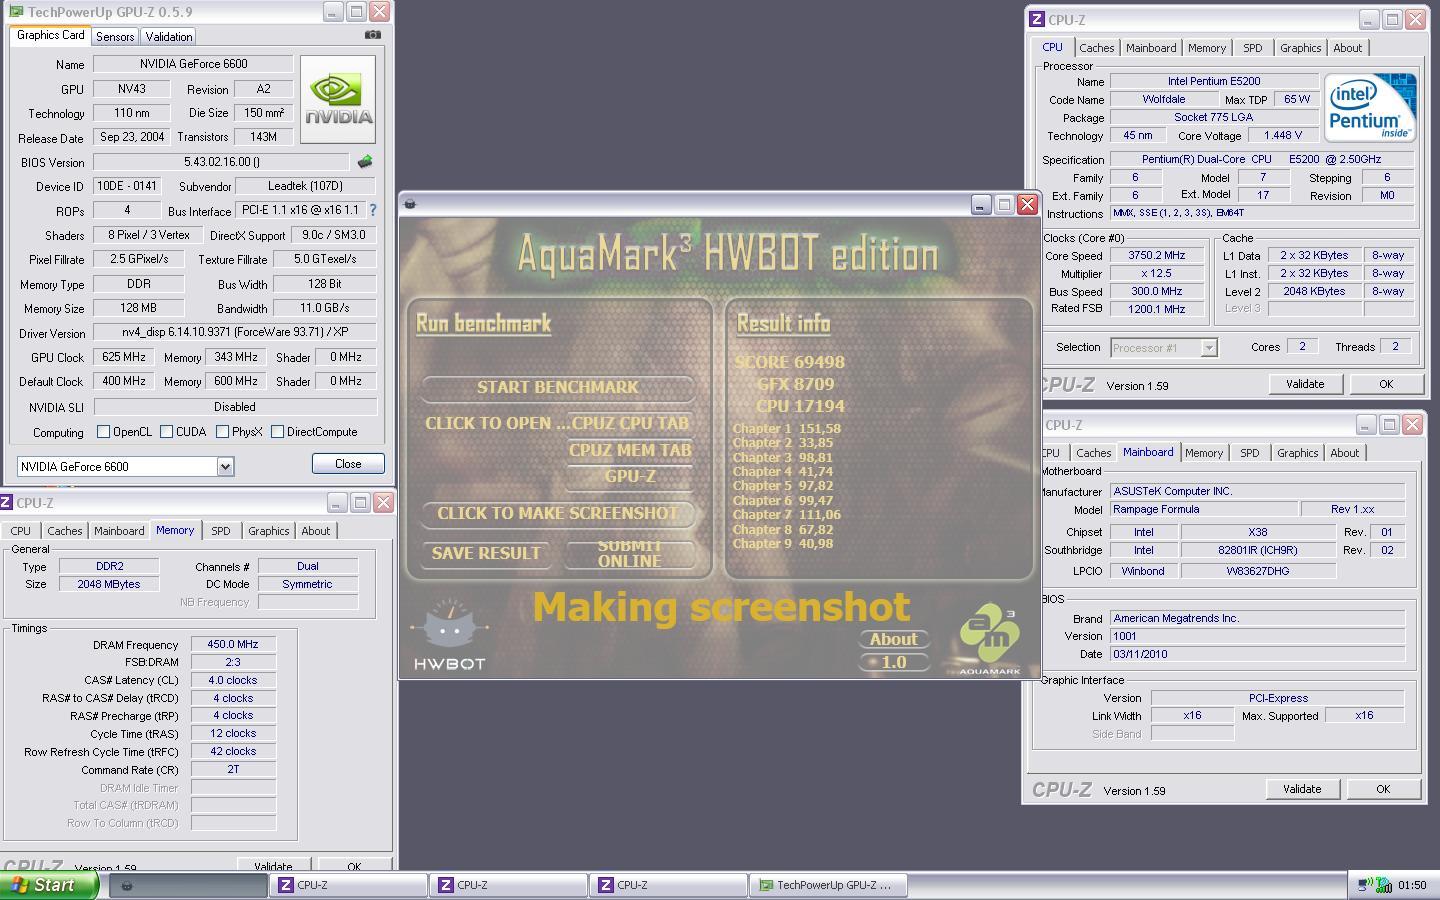Image resolution: width=1440 pixels, height=900 pixels.
Task: Click CPU name Intel Pentium E5200
Action: pos(1214,81)
